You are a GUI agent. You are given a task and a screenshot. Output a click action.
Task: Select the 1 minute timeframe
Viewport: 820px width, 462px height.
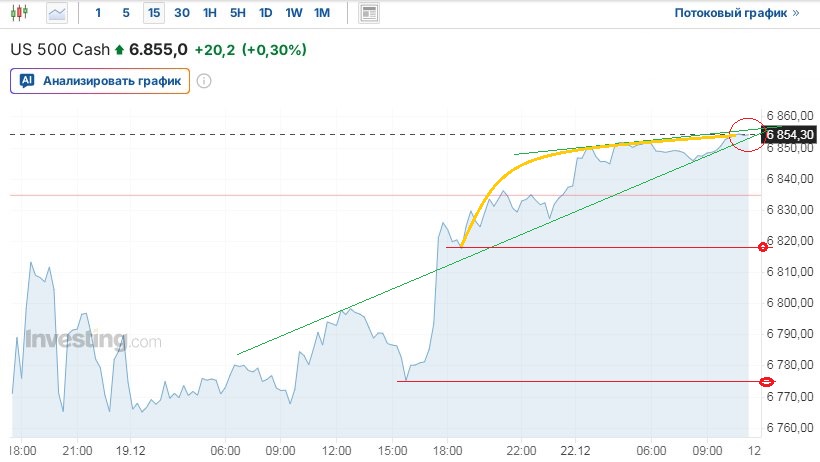(x=97, y=13)
